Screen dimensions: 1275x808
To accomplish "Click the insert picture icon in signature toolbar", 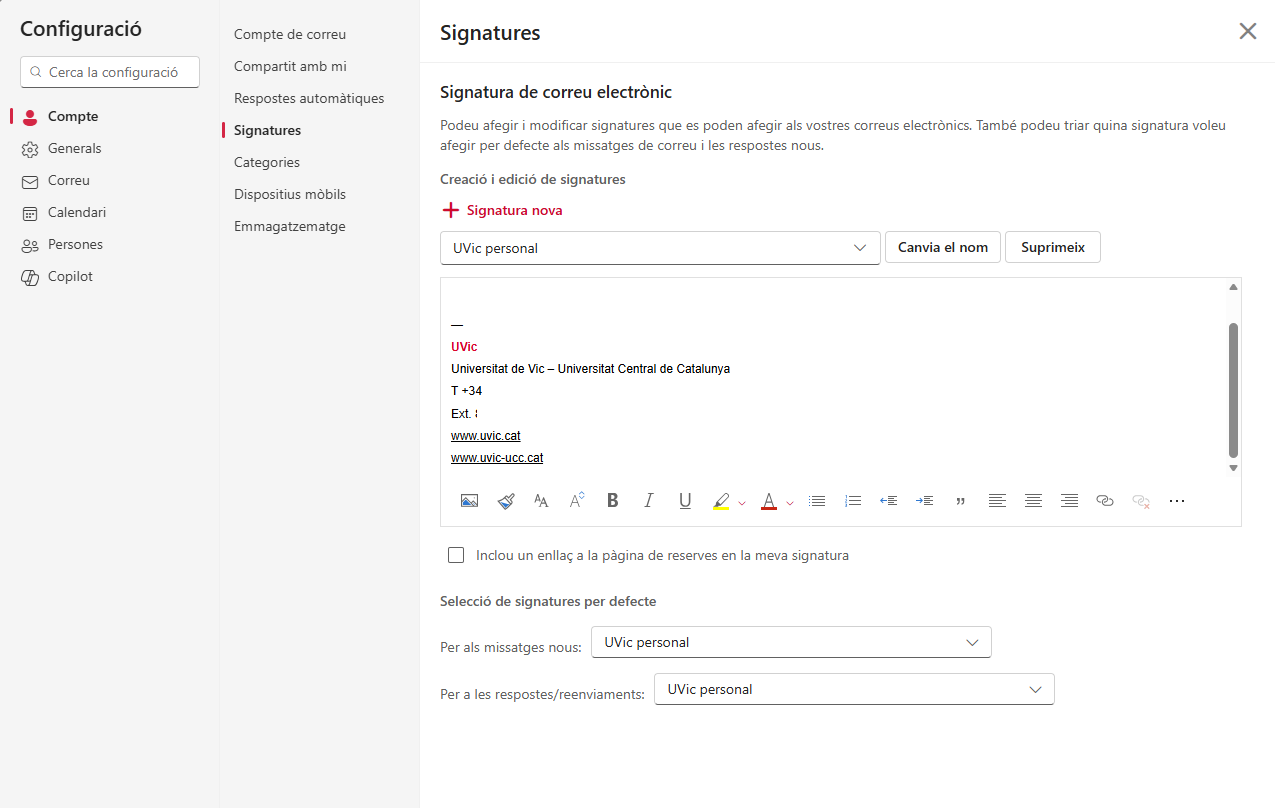I will coord(469,501).
